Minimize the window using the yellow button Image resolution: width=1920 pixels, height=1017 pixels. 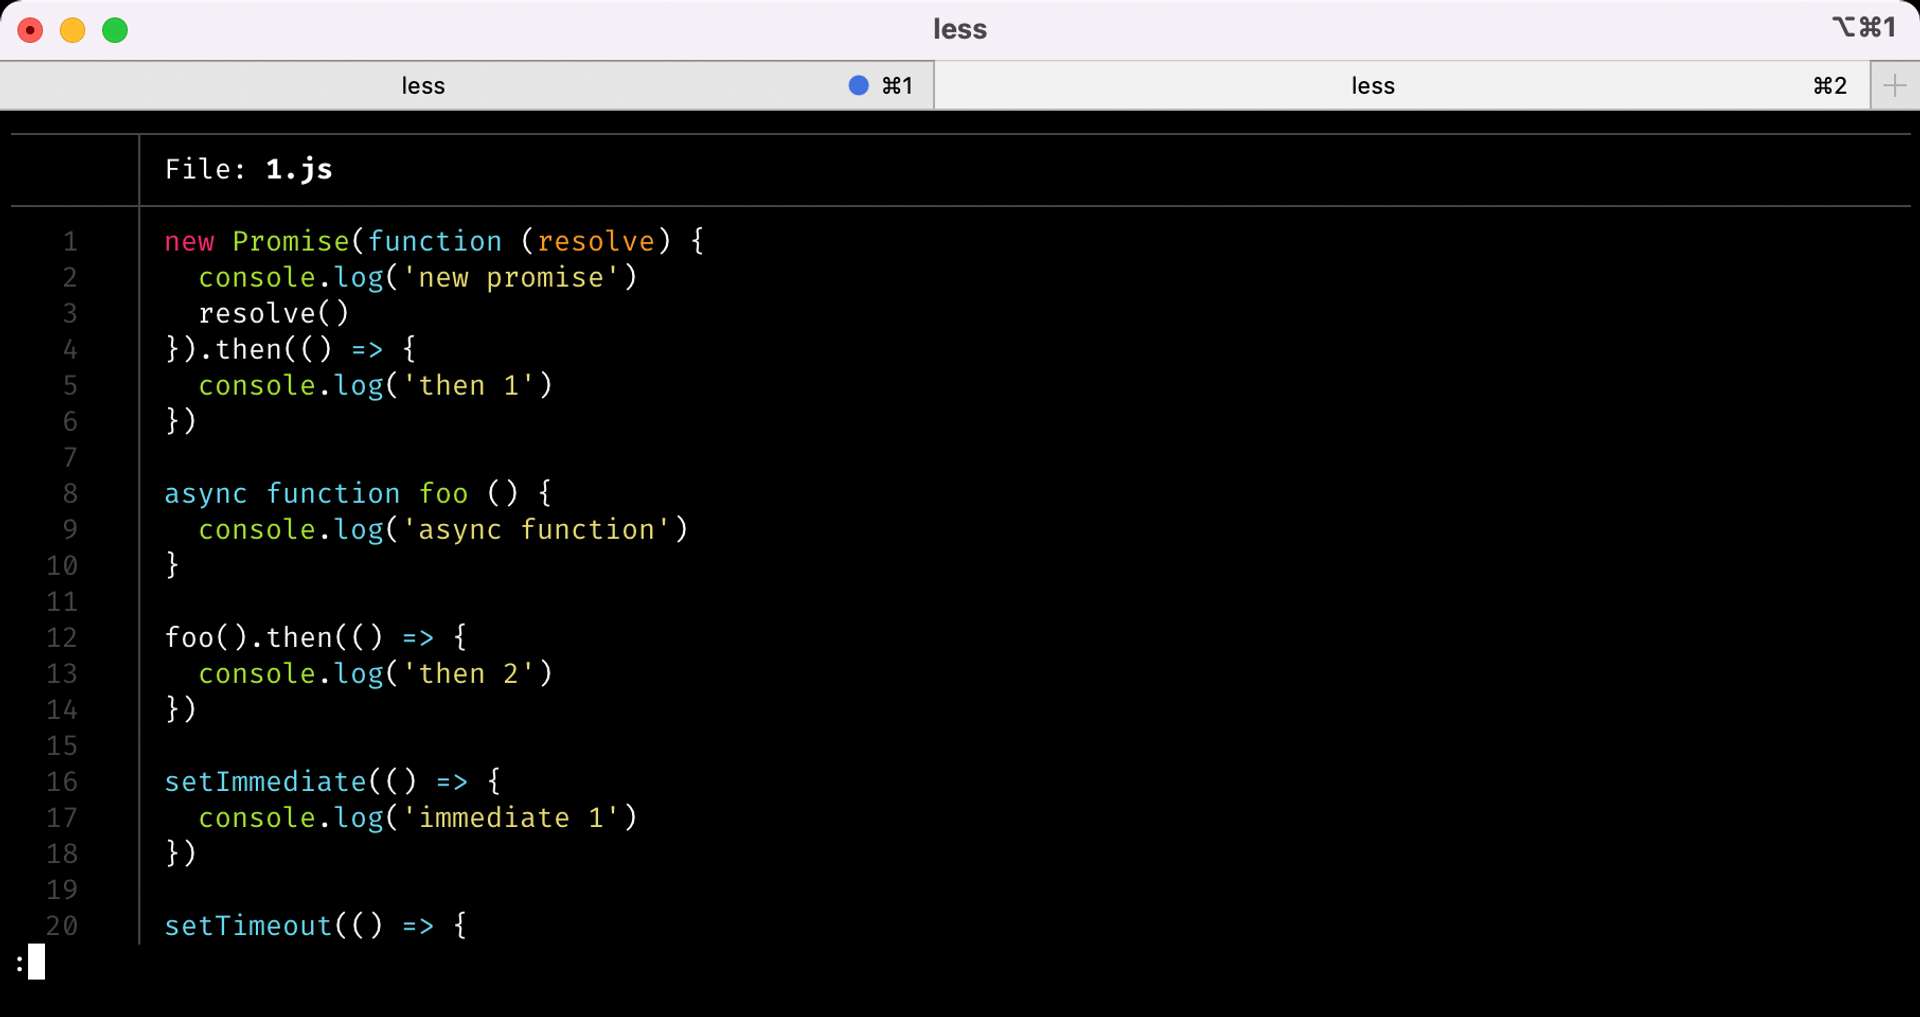pos(73,30)
